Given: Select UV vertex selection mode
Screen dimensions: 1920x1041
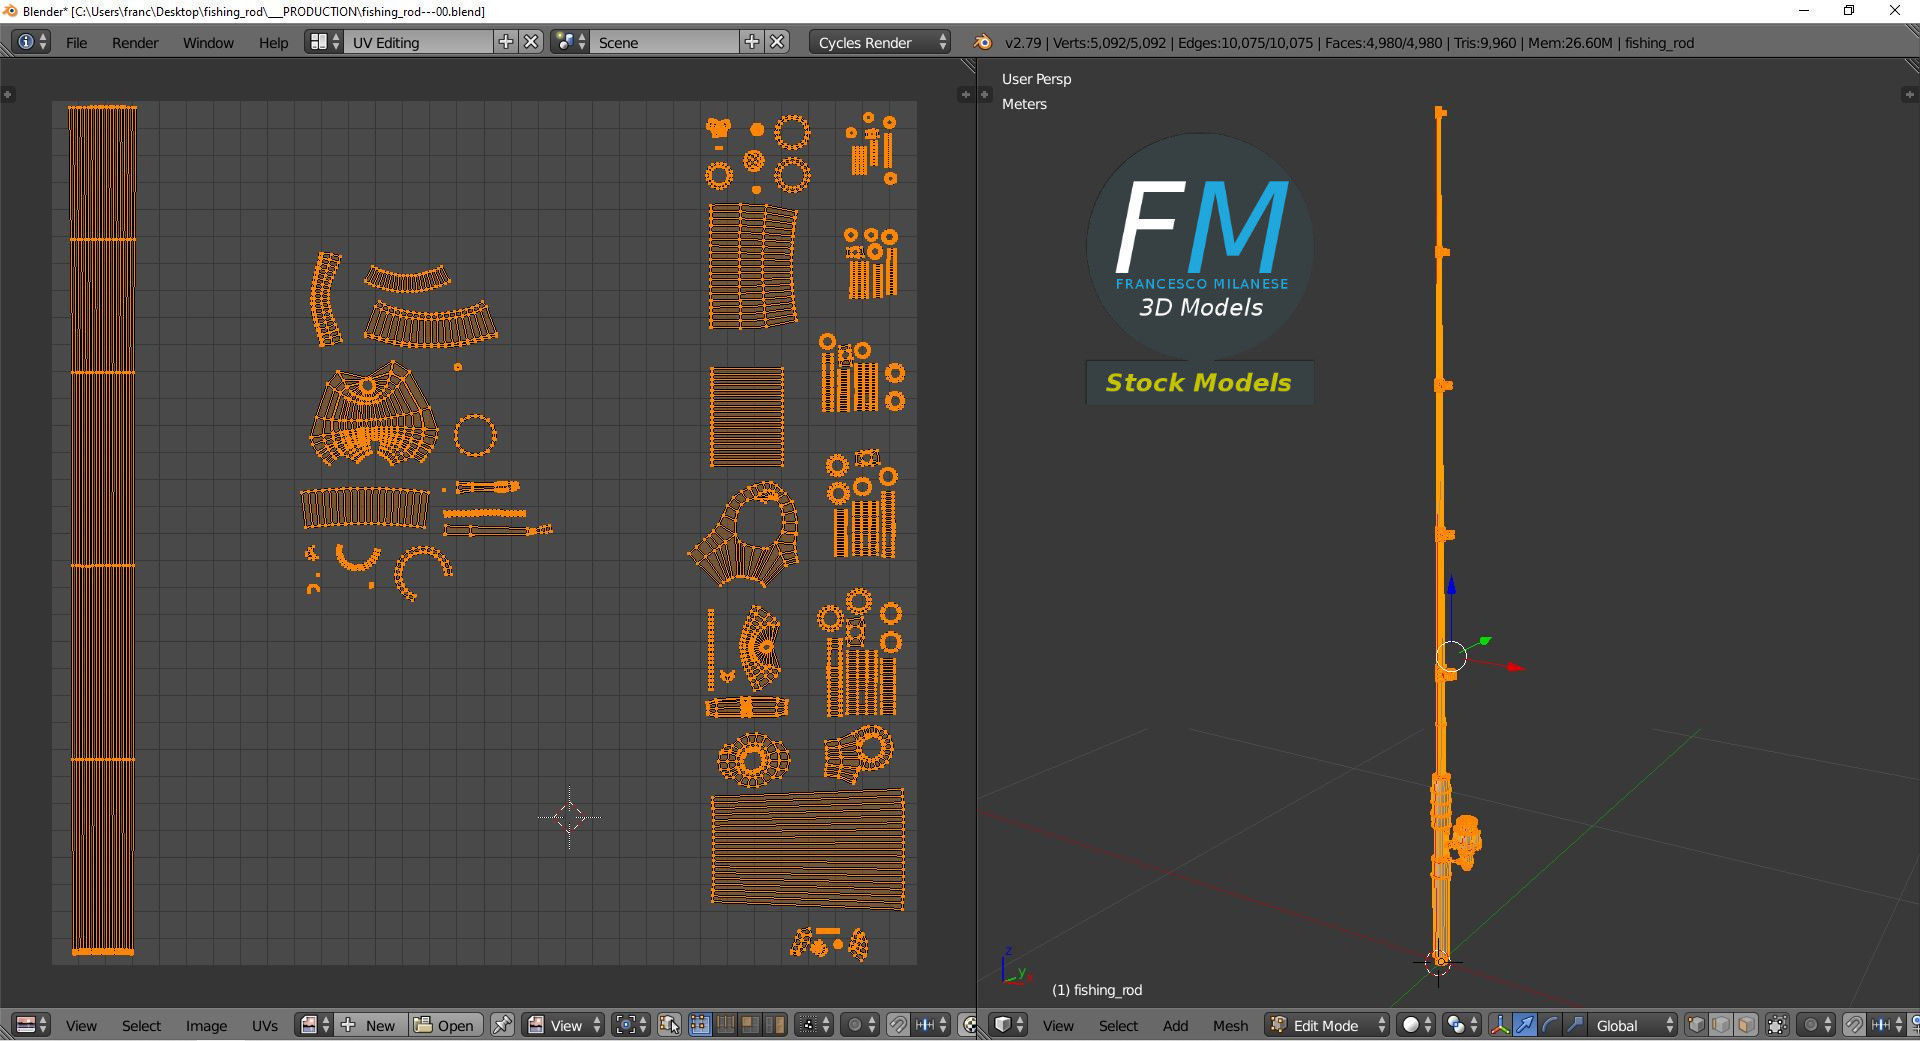Looking at the screenshot, I should [x=700, y=1025].
